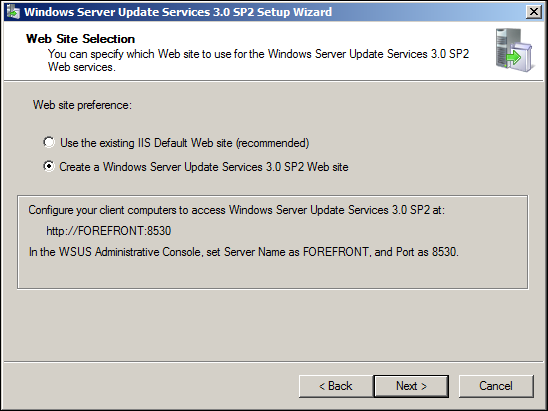
Task: Click the 'Windows Server Update Services 3.0 SP2' text in header
Action: coord(368,54)
